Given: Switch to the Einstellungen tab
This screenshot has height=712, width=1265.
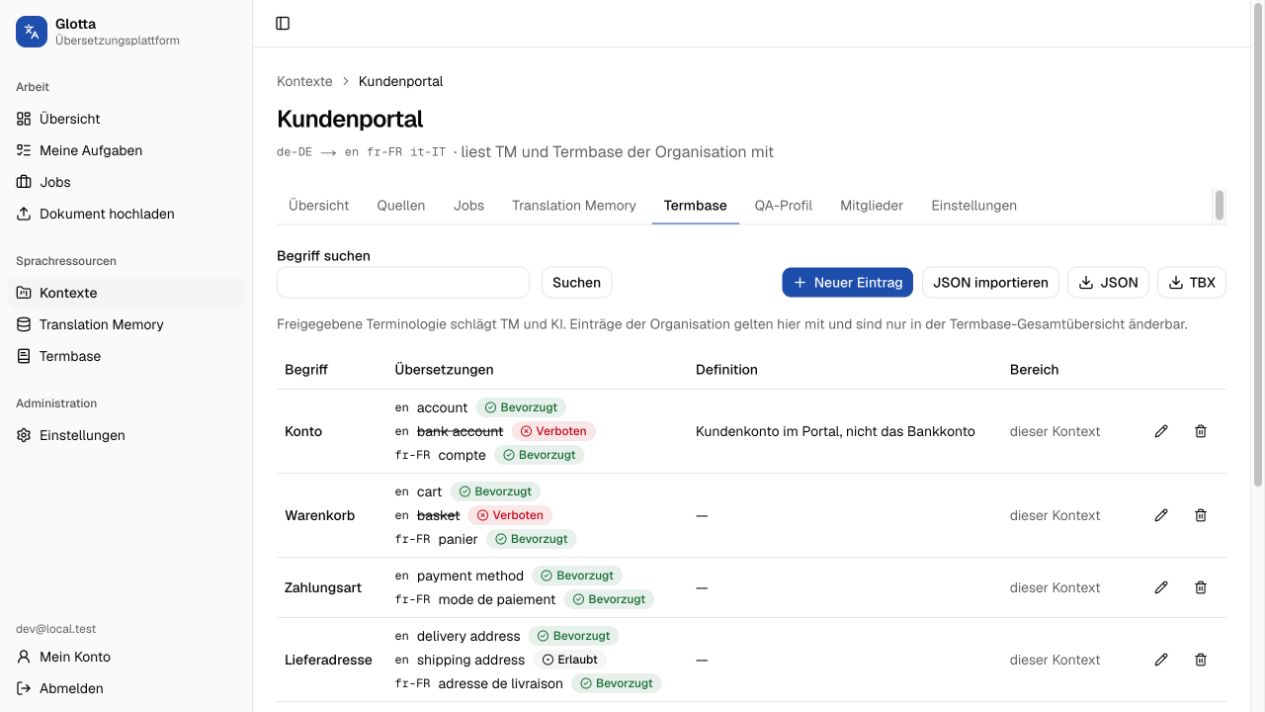Looking at the screenshot, I should tap(974, 205).
